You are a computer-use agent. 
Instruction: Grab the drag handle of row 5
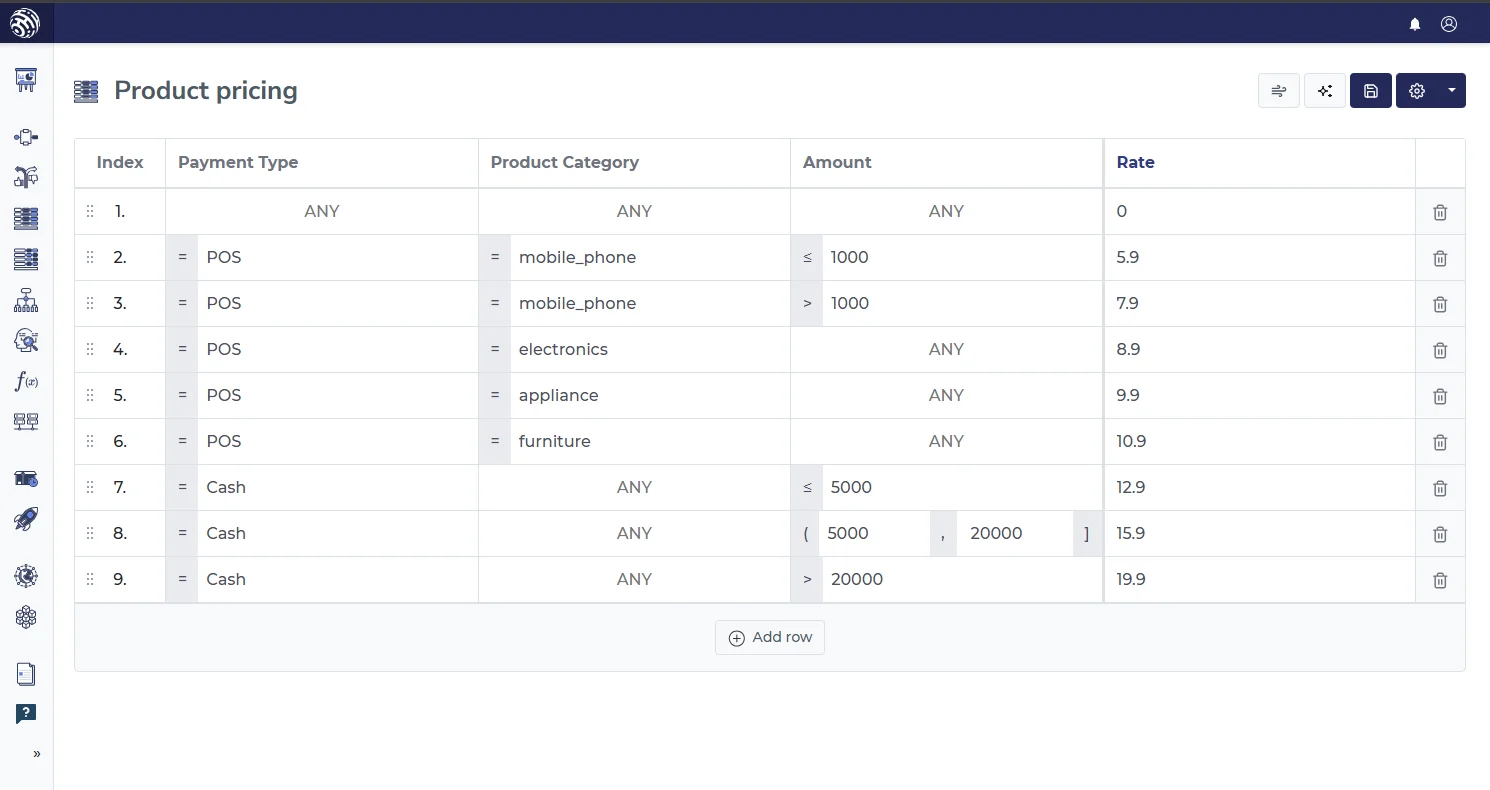pyautogui.click(x=90, y=396)
